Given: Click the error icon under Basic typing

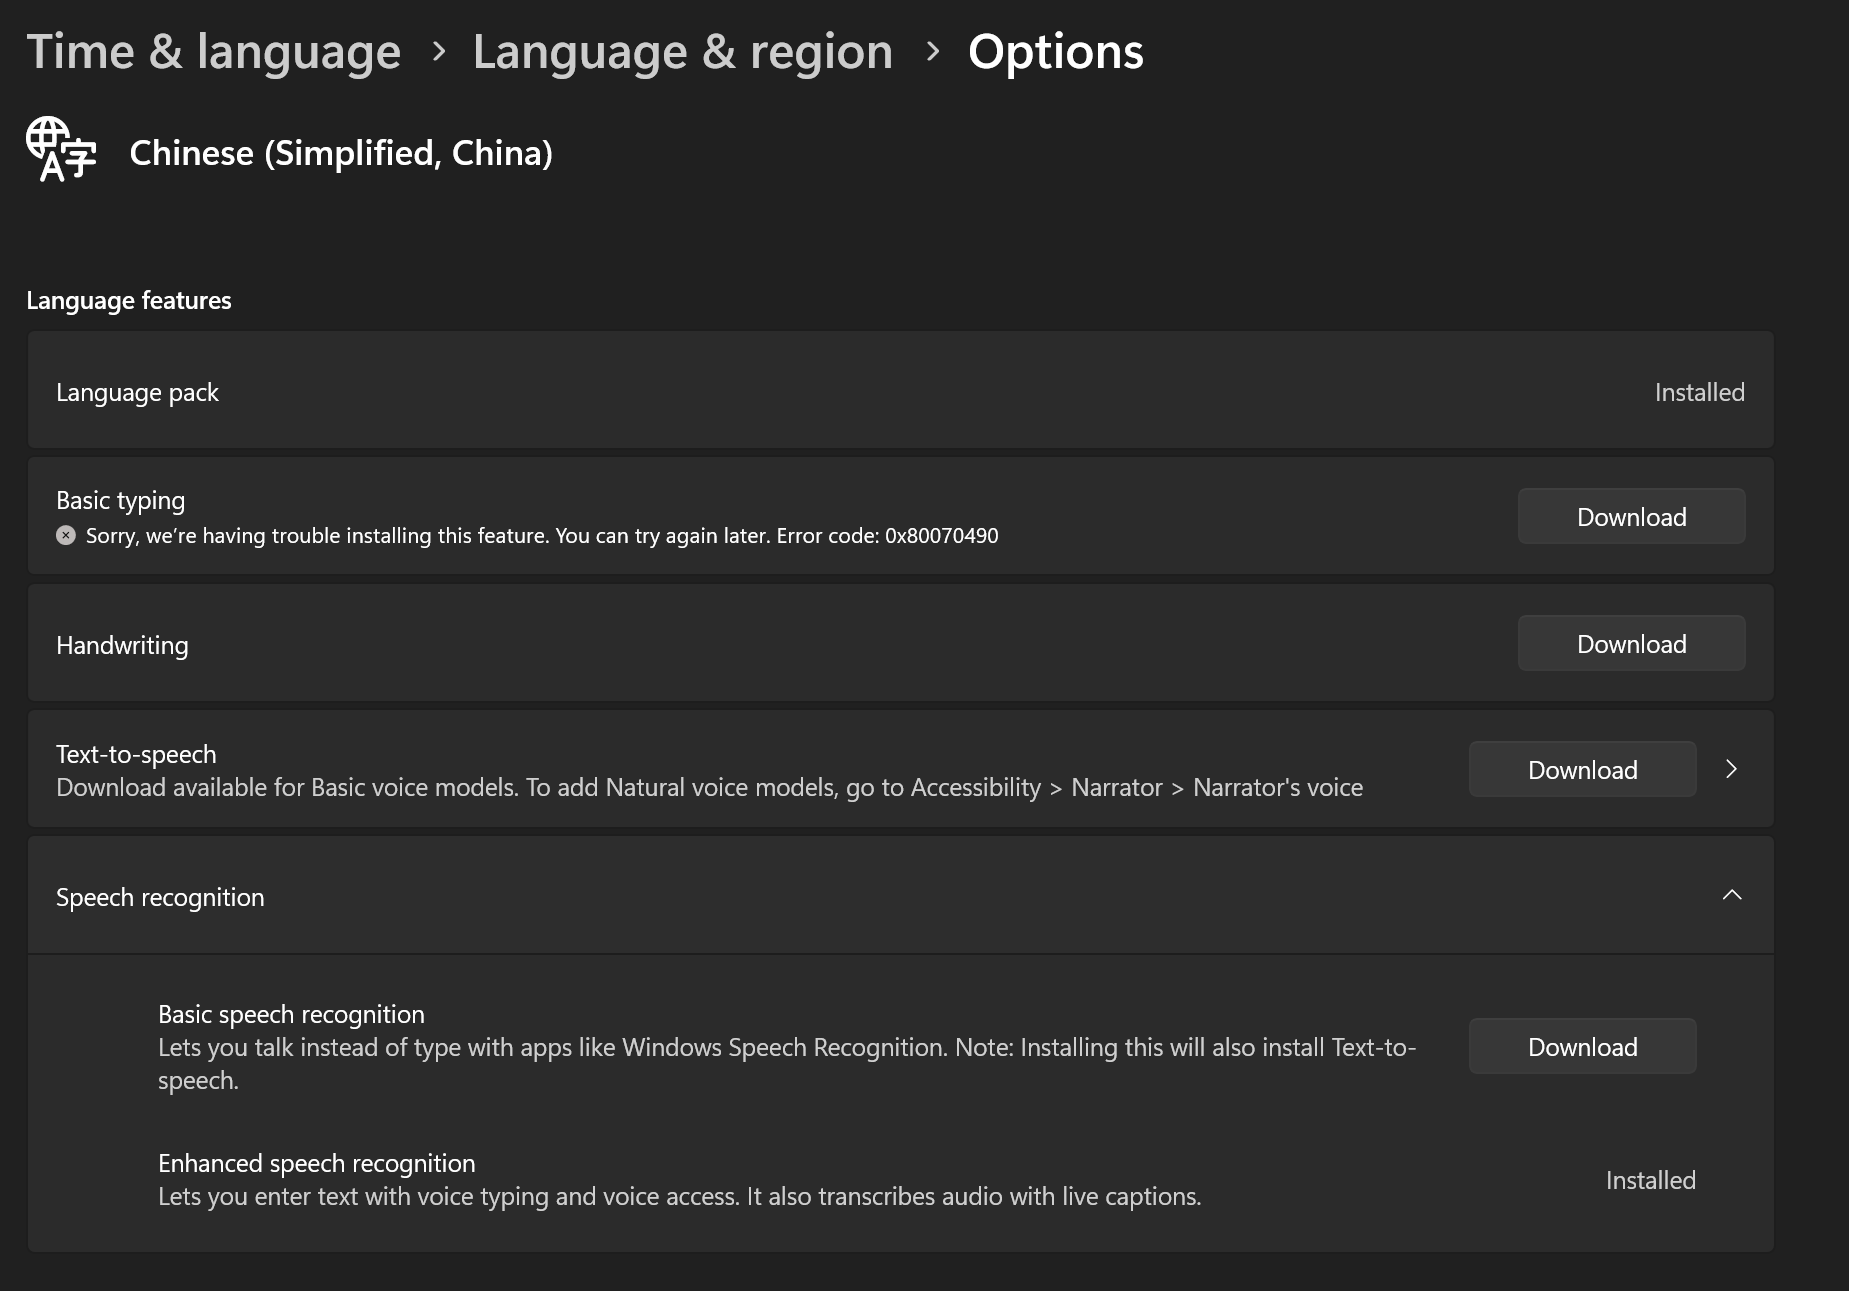Looking at the screenshot, I should pos(66,535).
